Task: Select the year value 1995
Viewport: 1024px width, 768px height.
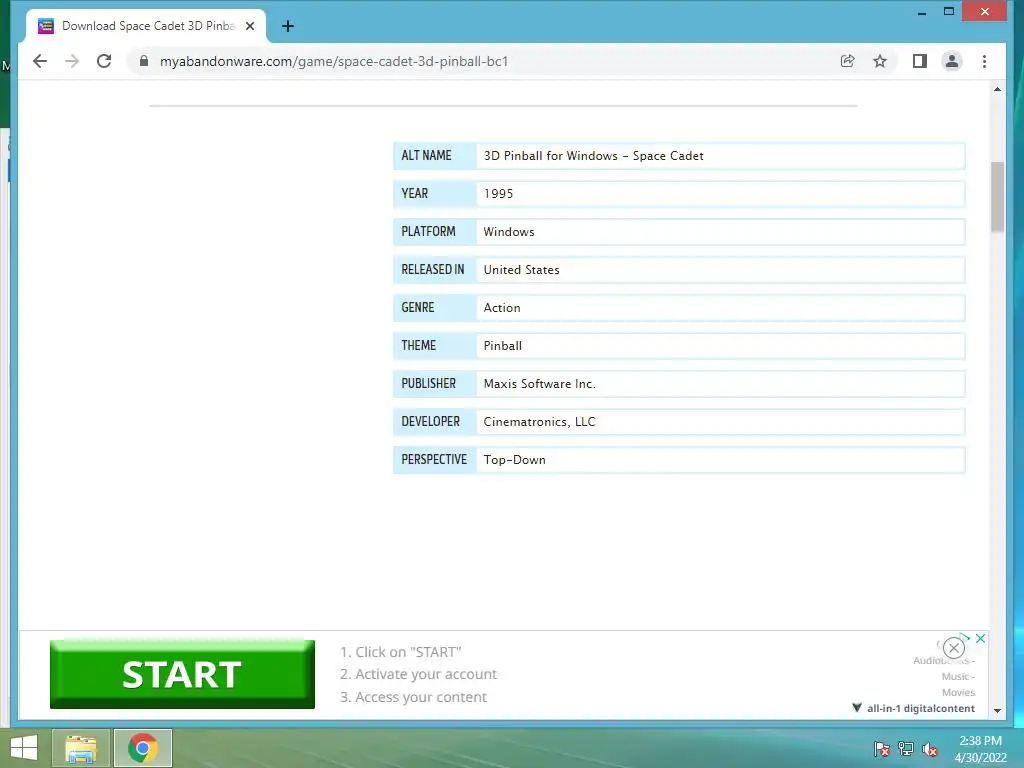Action: click(x=498, y=194)
